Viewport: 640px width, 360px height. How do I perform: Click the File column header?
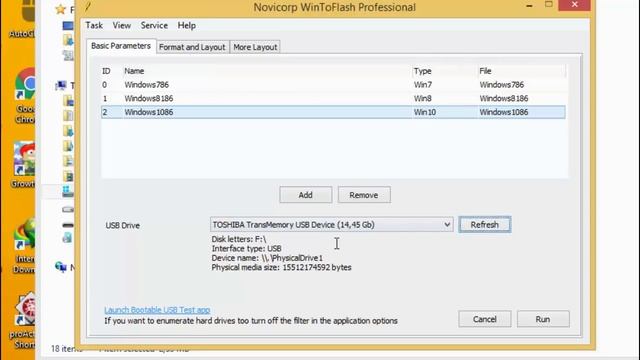pyautogui.click(x=485, y=71)
